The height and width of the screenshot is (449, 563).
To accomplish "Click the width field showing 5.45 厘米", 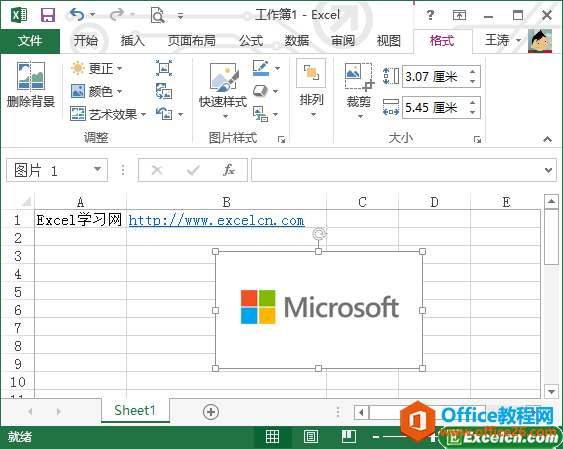I will [434, 107].
